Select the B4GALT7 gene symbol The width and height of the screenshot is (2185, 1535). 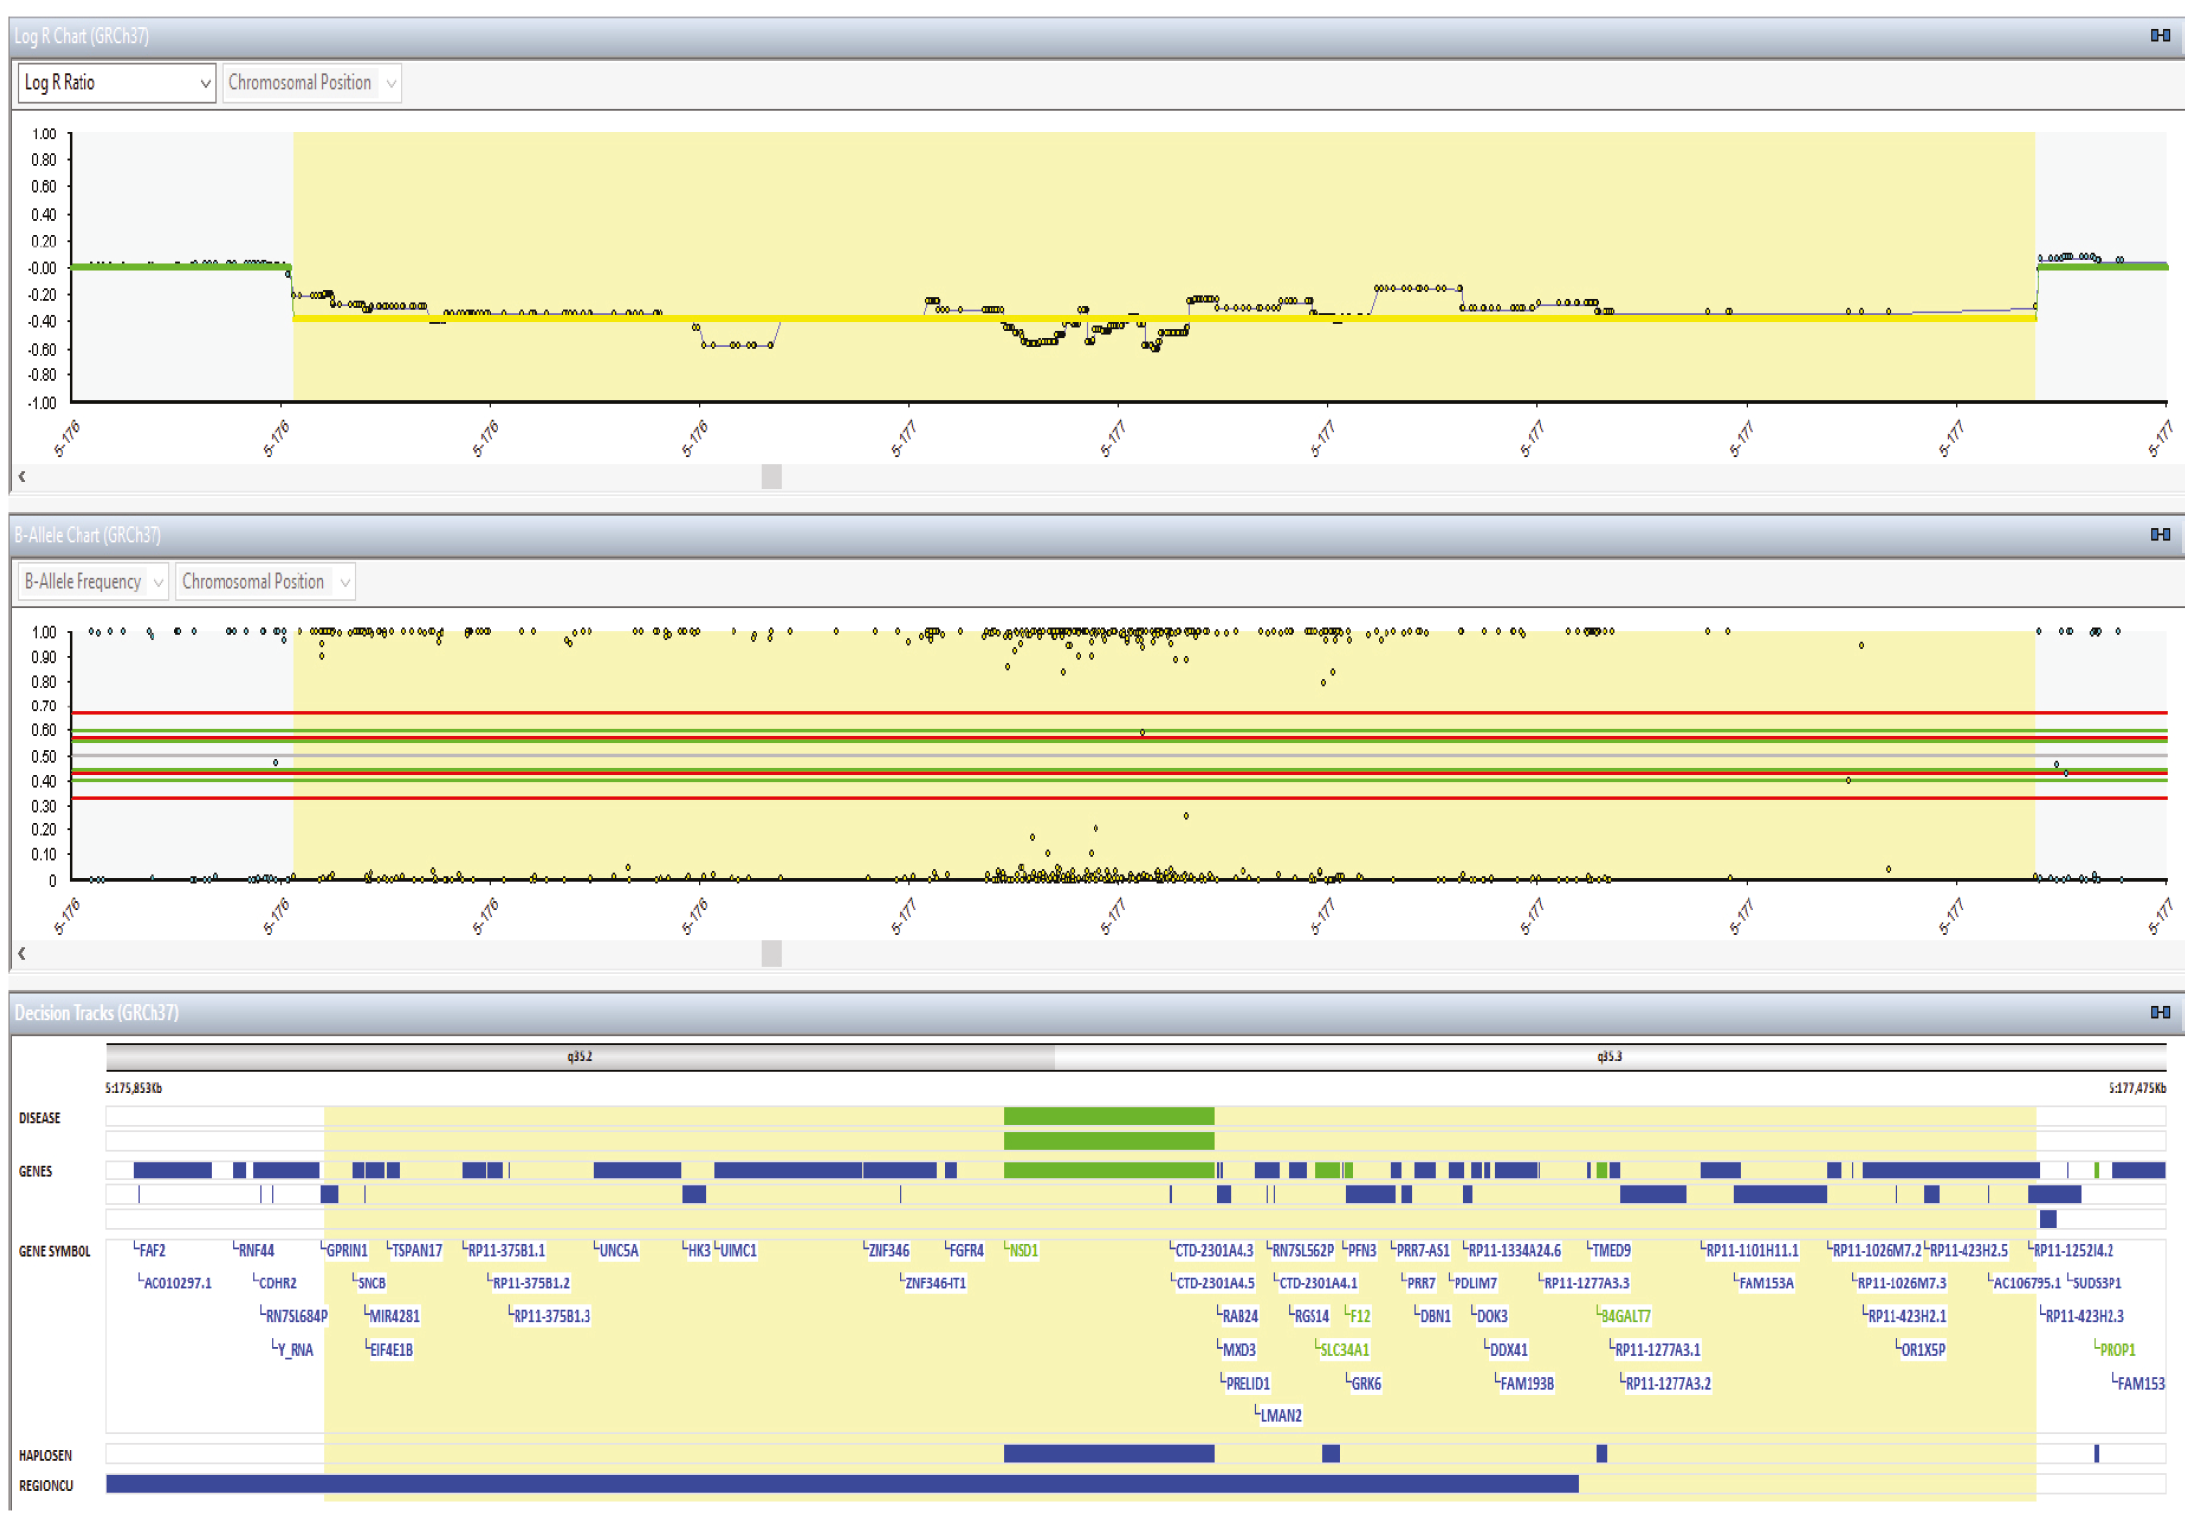point(1626,1317)
